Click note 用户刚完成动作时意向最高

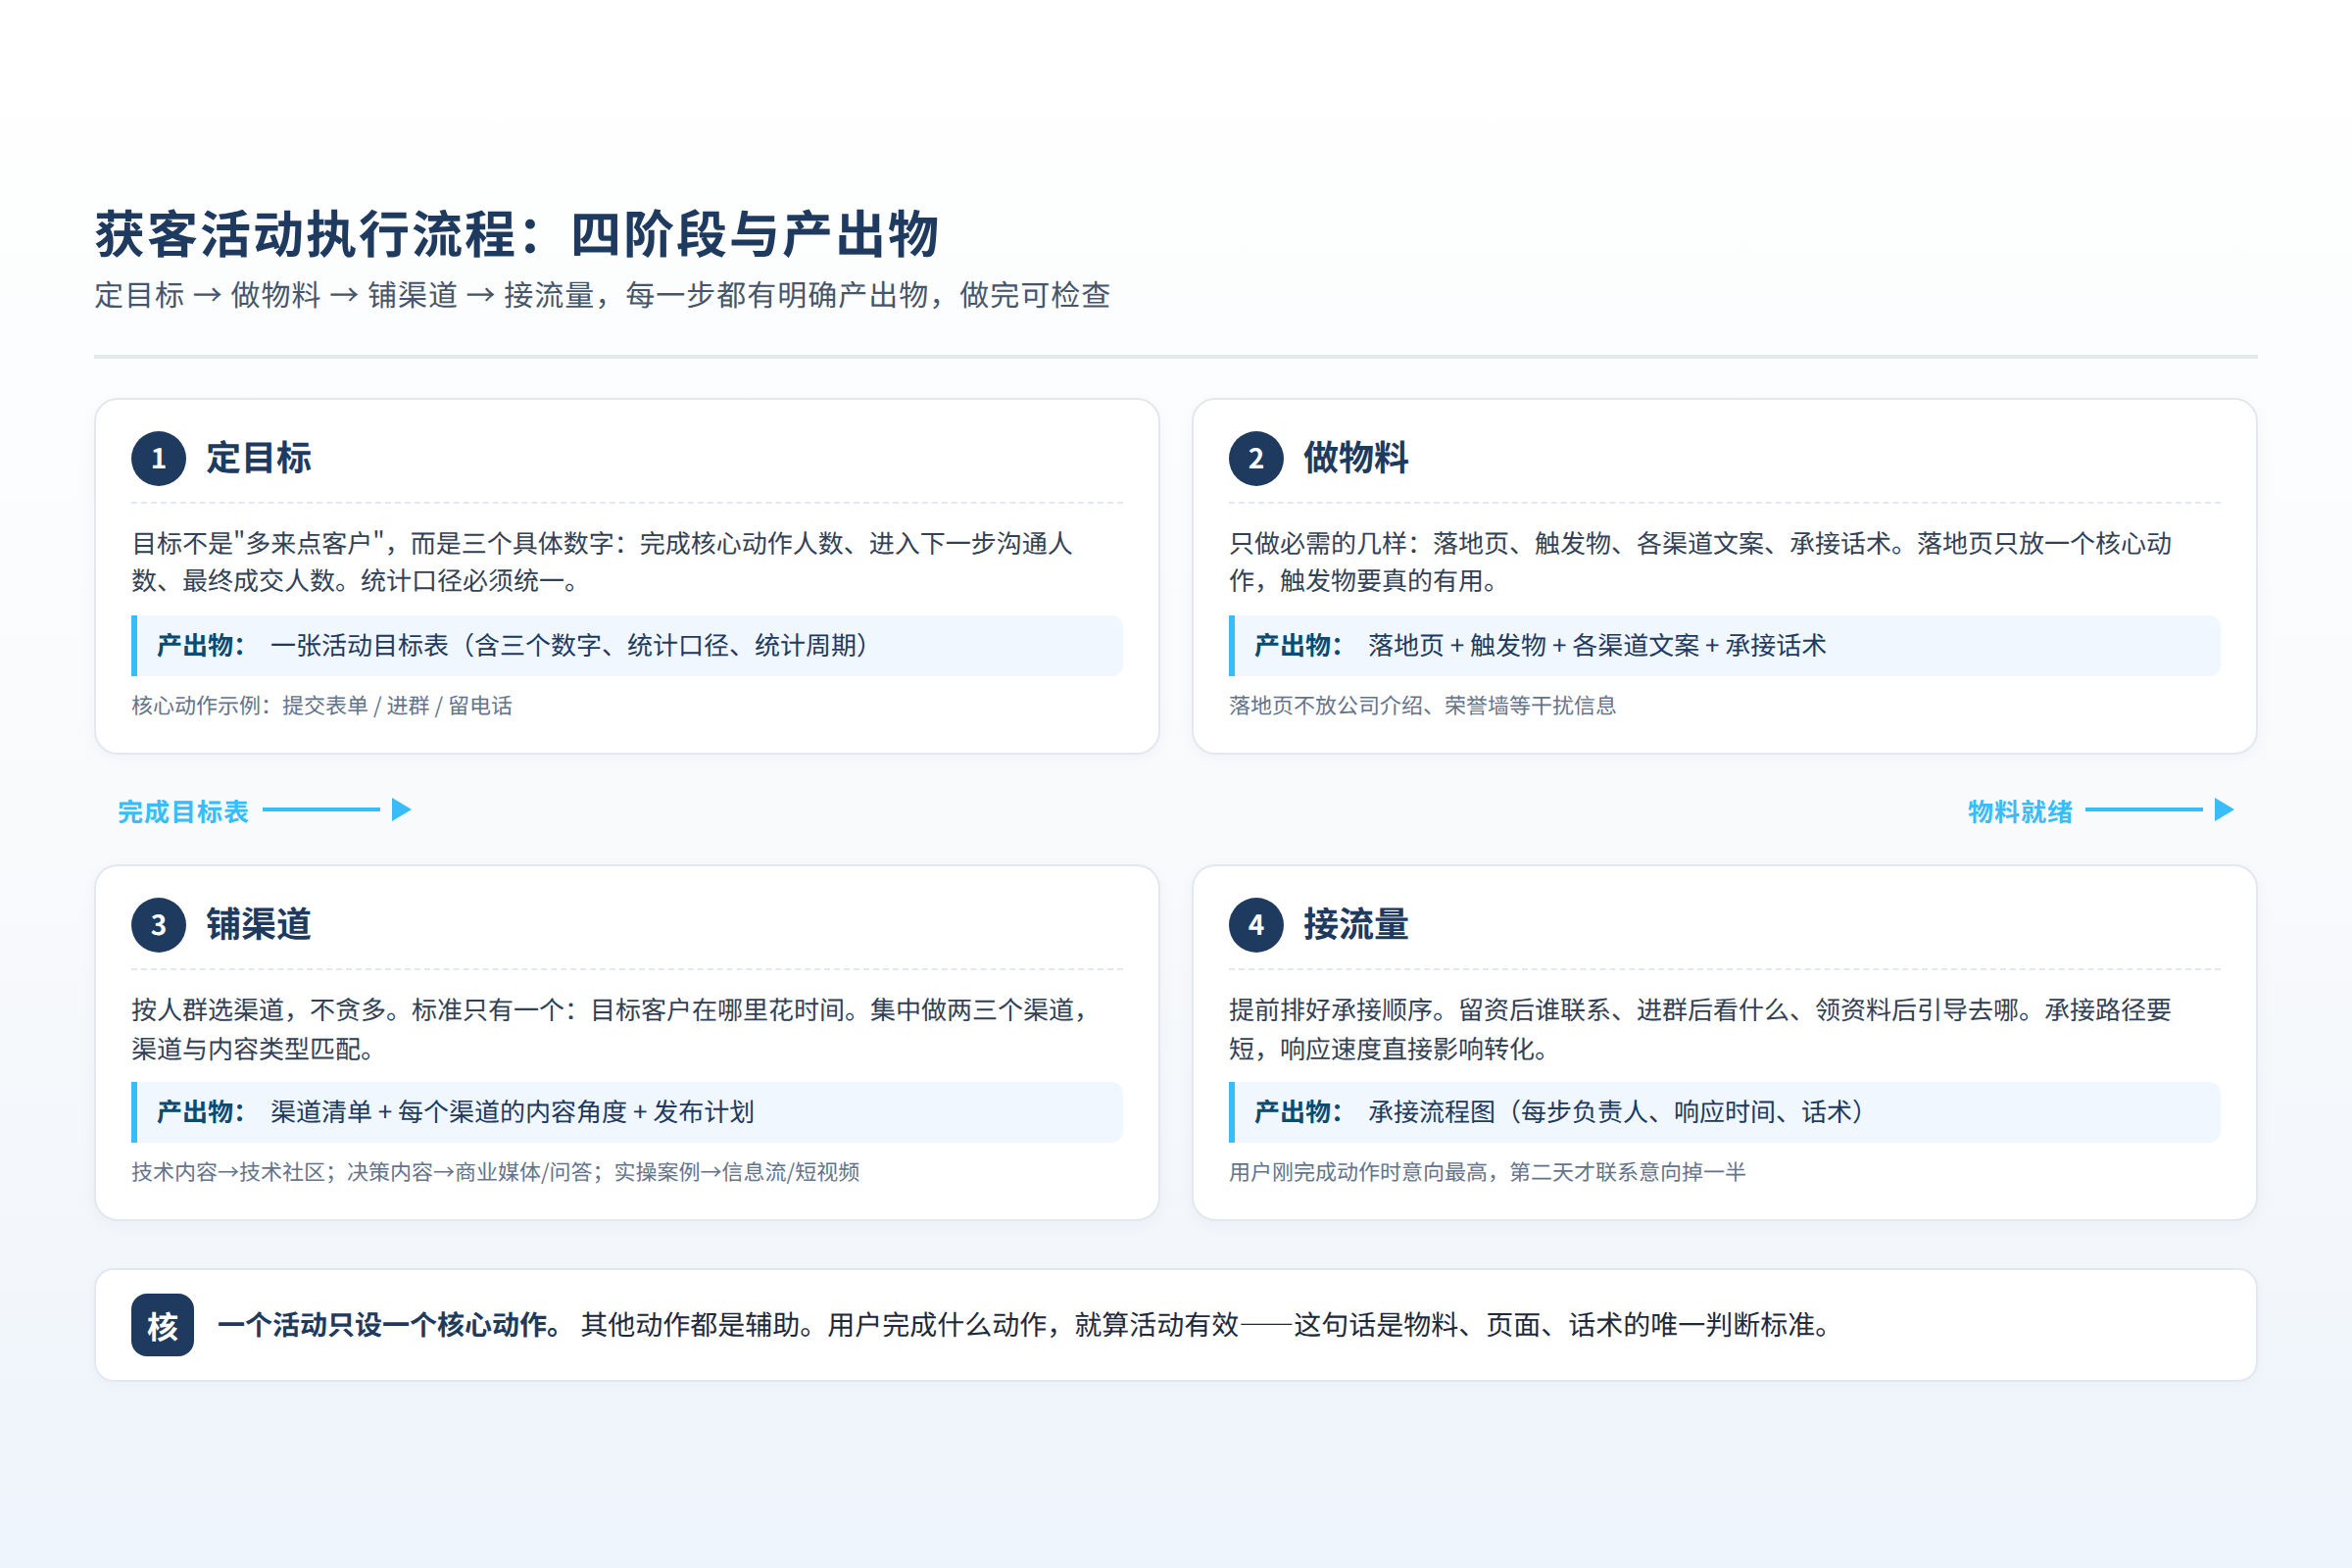(1487, 1172)
